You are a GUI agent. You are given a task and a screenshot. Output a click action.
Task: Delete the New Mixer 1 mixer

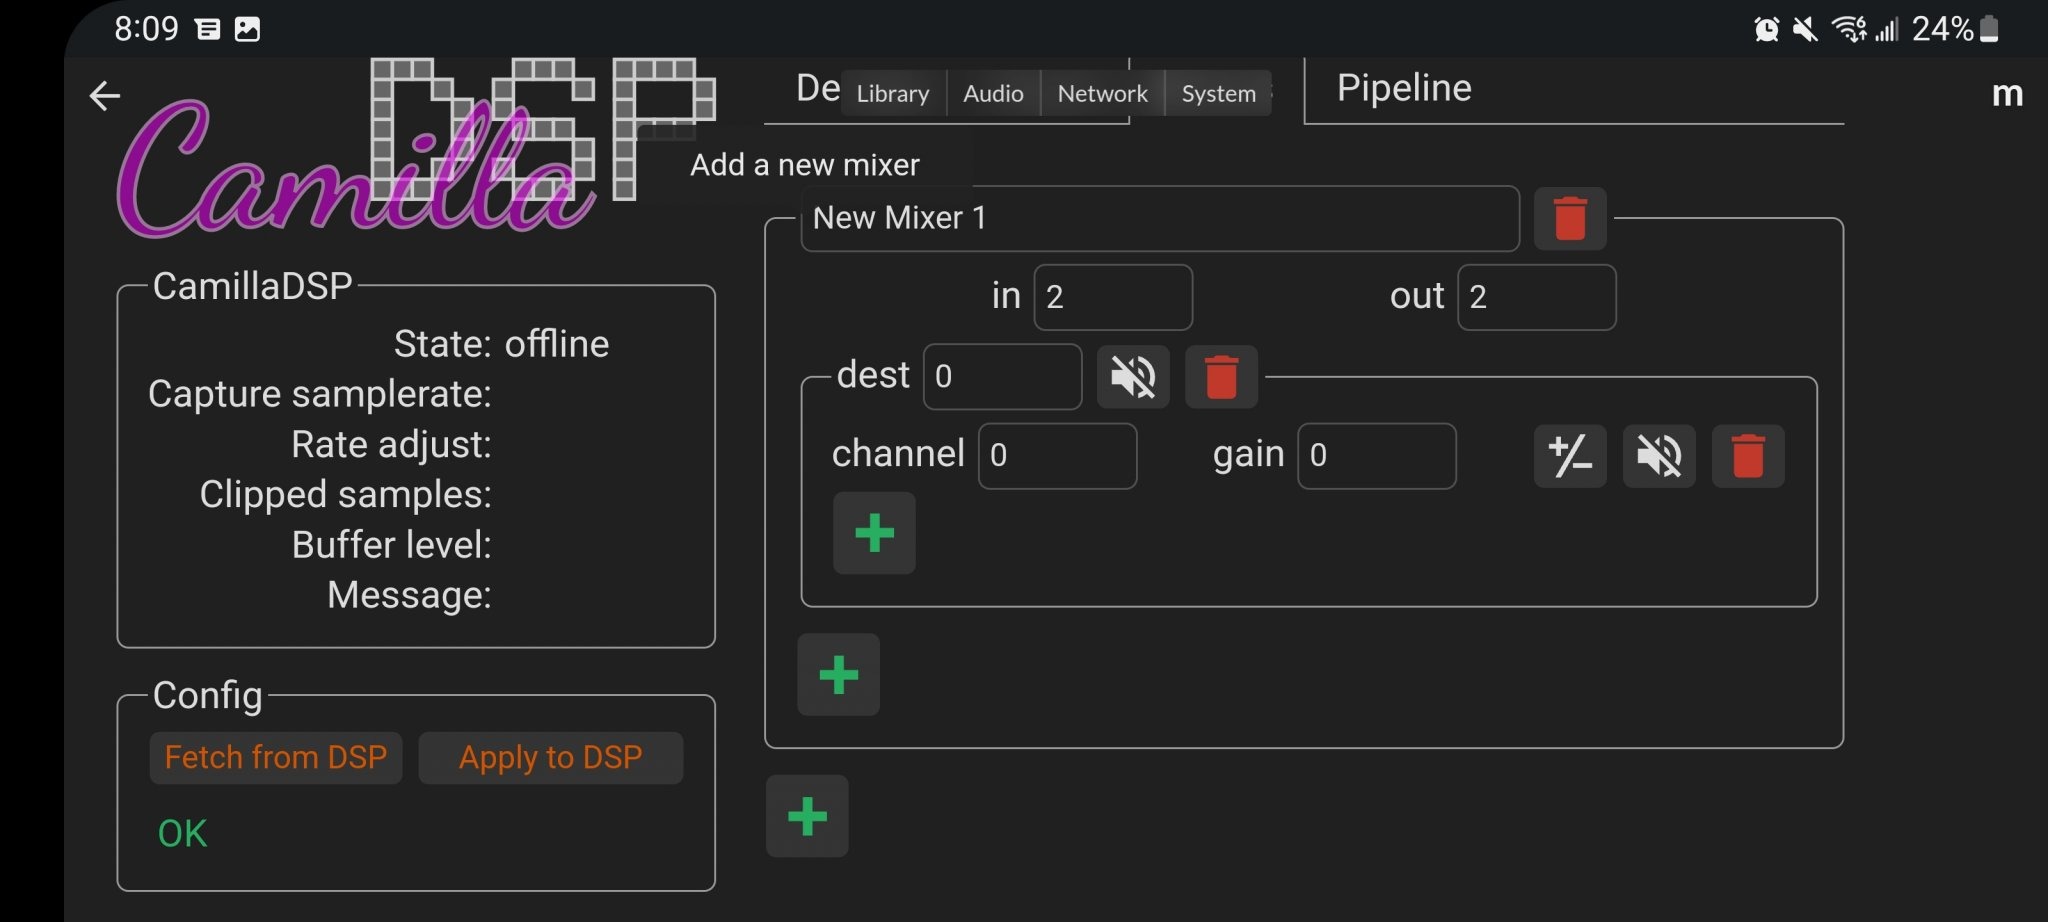[x=1570, y=218]
